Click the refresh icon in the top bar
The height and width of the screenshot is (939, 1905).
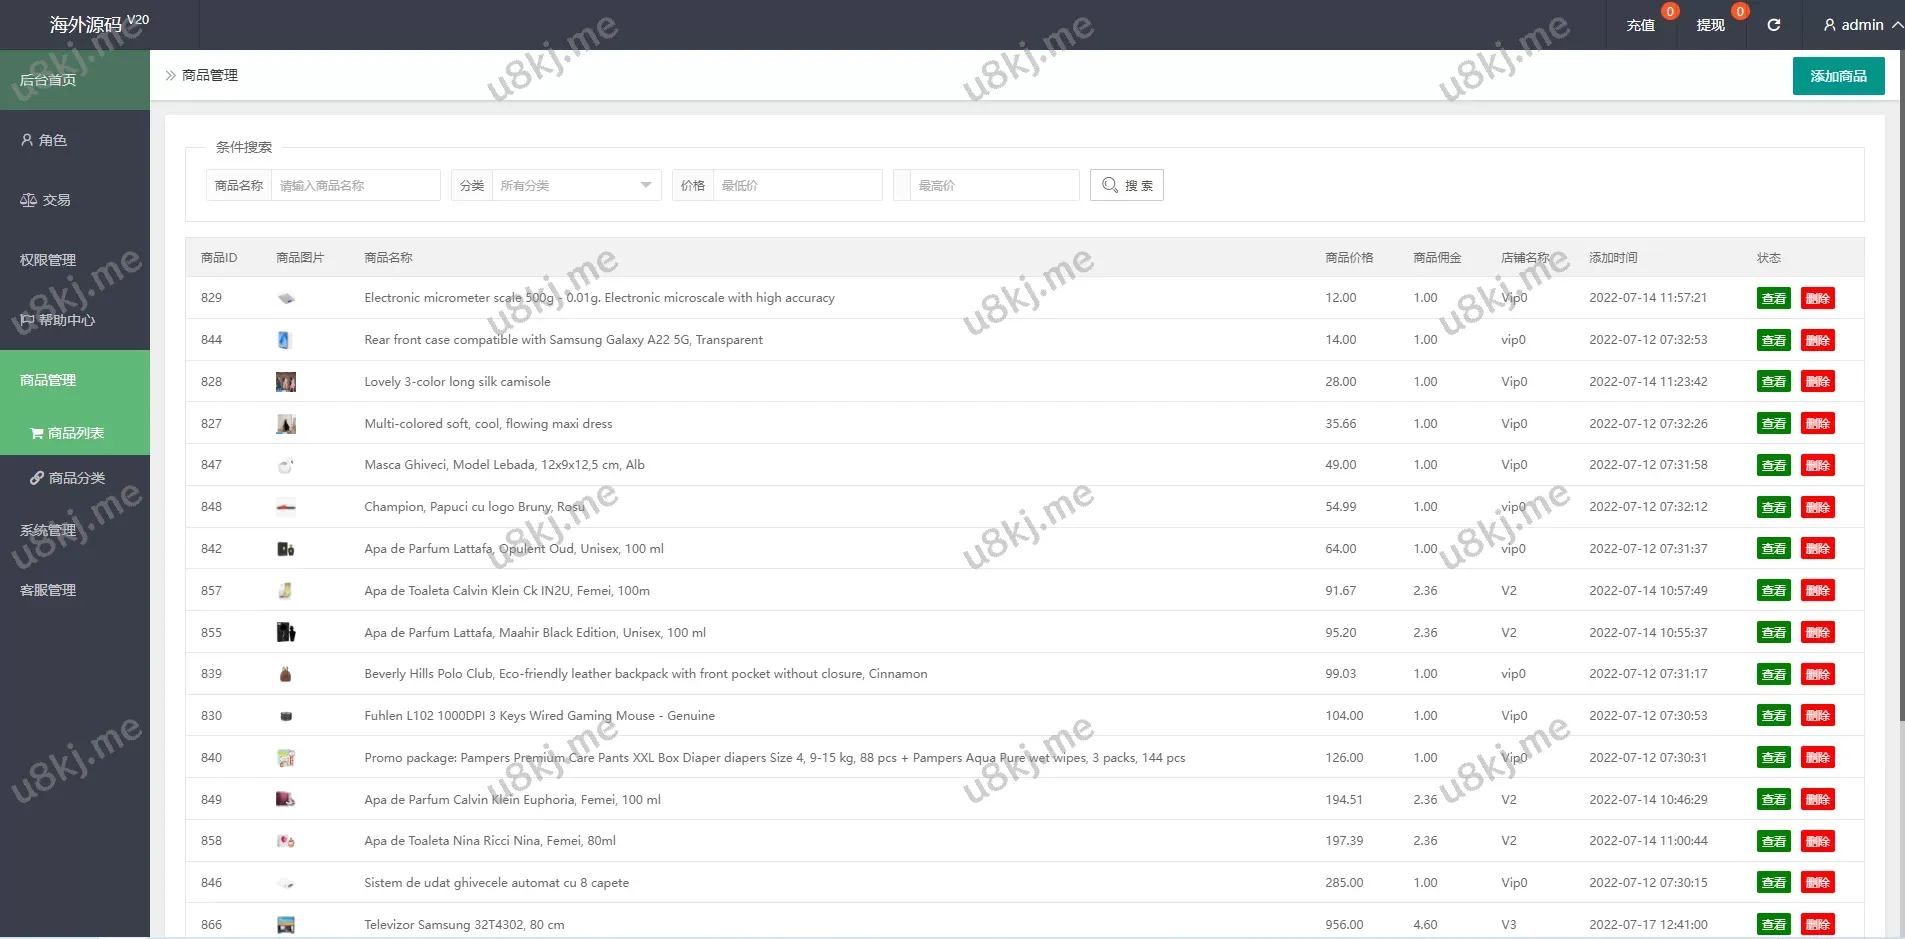coord(1773,25)
